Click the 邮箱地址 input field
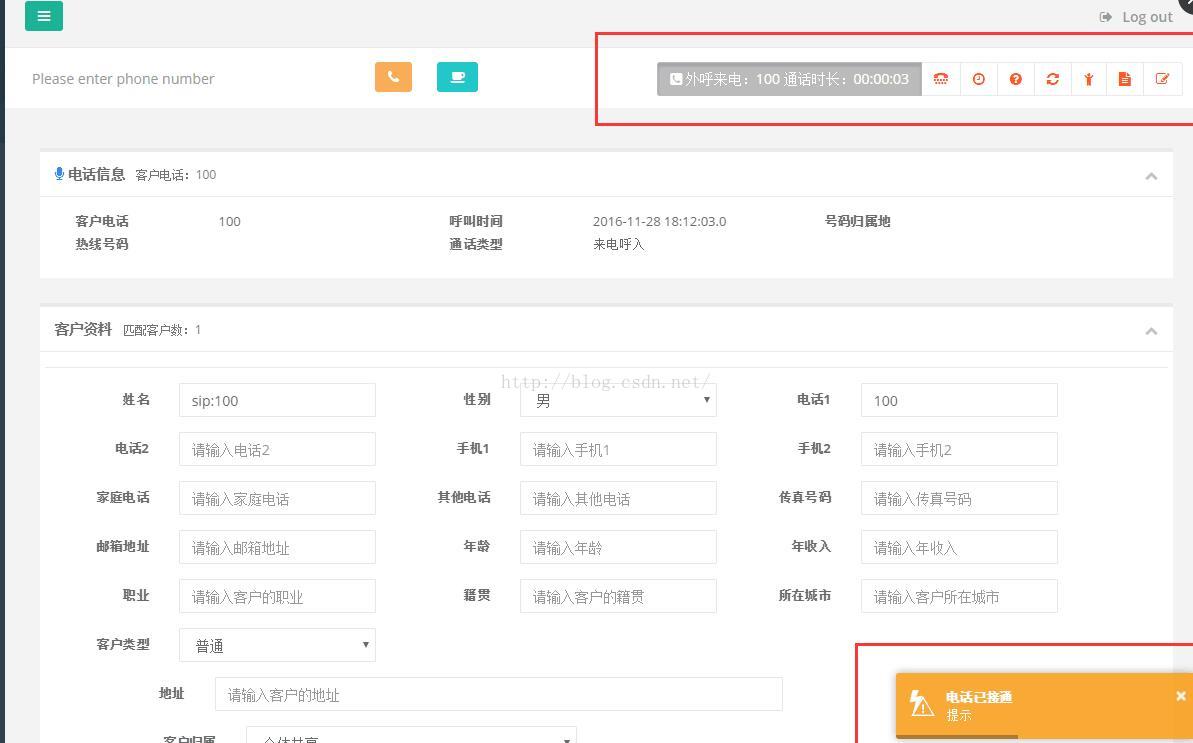Viewport: 1193px width, 743px height. [x=277, y=547]
